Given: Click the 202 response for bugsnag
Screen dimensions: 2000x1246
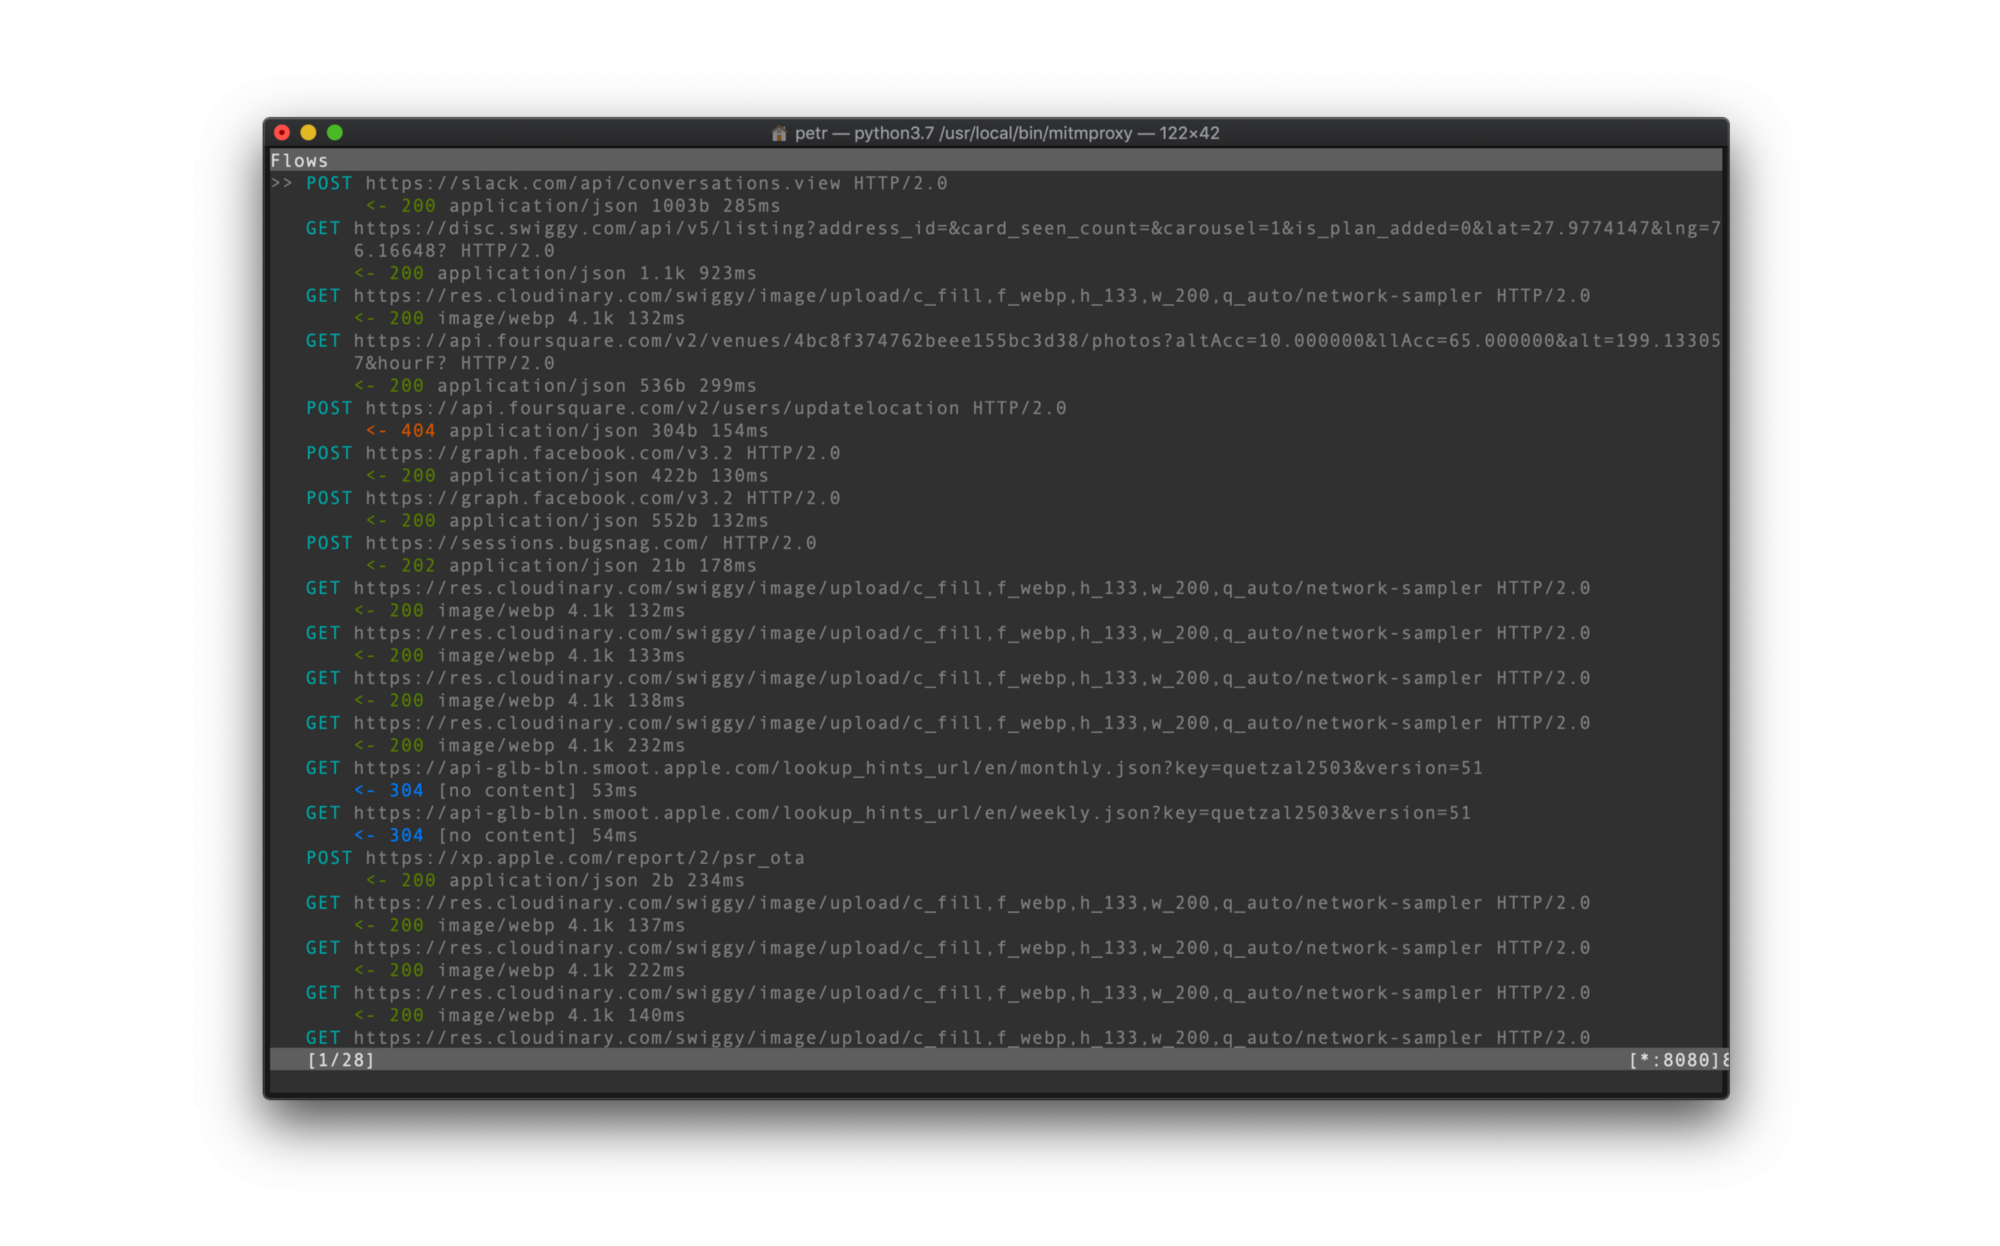Looking at the screenshot, I should [561, 566].
